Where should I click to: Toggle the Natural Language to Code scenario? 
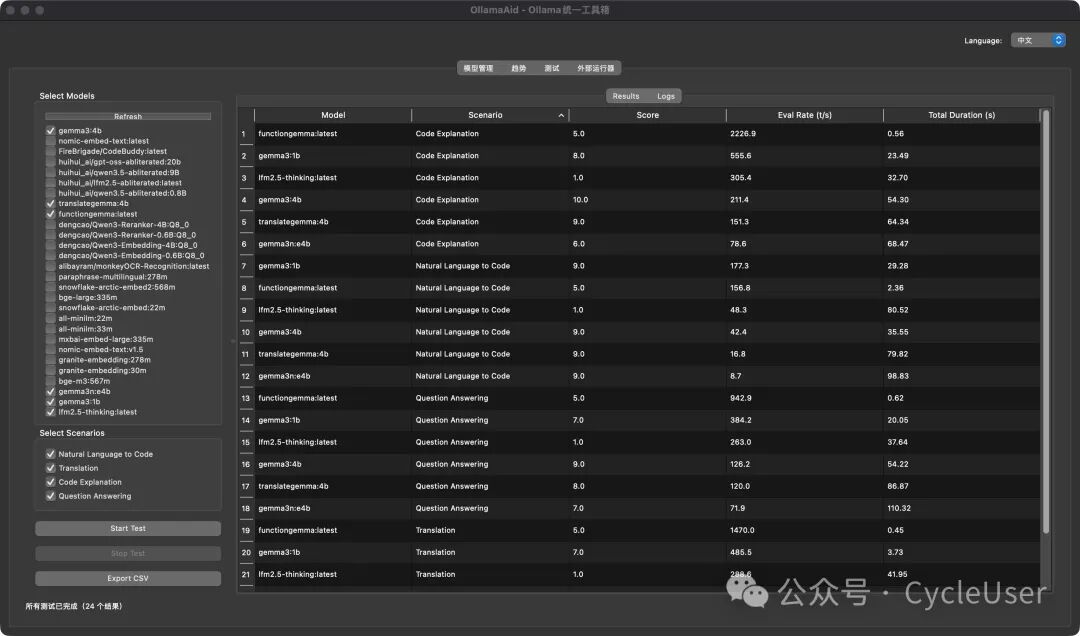point(50,454)
